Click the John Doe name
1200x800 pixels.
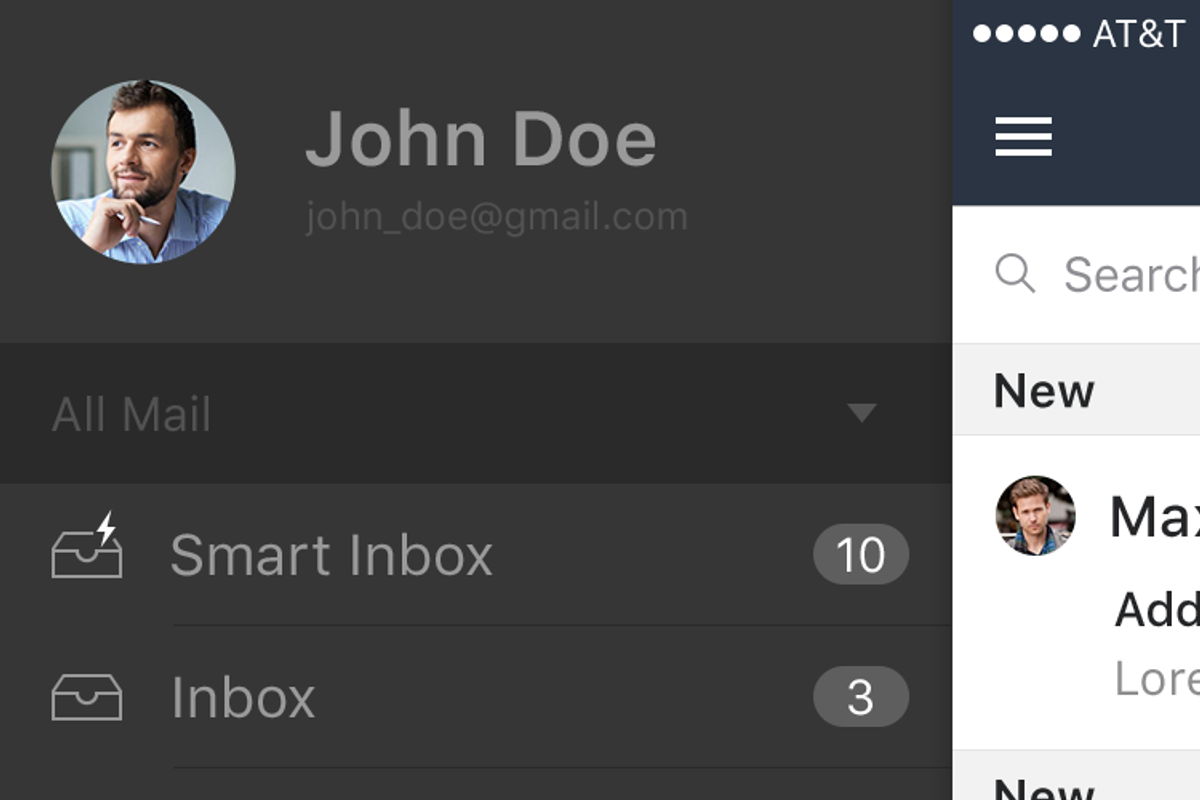480,138
